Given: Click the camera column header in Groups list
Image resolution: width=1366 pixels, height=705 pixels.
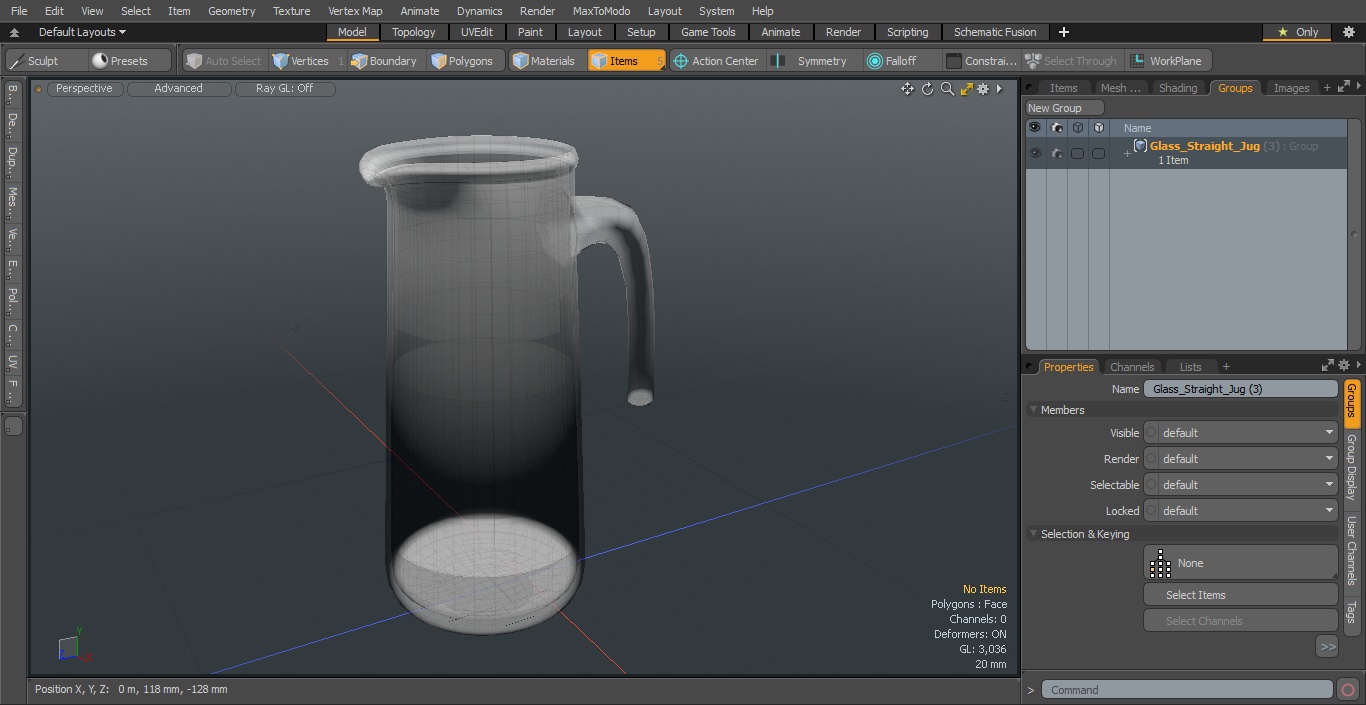Looking at the screenshot, I should click(1056, 128).
